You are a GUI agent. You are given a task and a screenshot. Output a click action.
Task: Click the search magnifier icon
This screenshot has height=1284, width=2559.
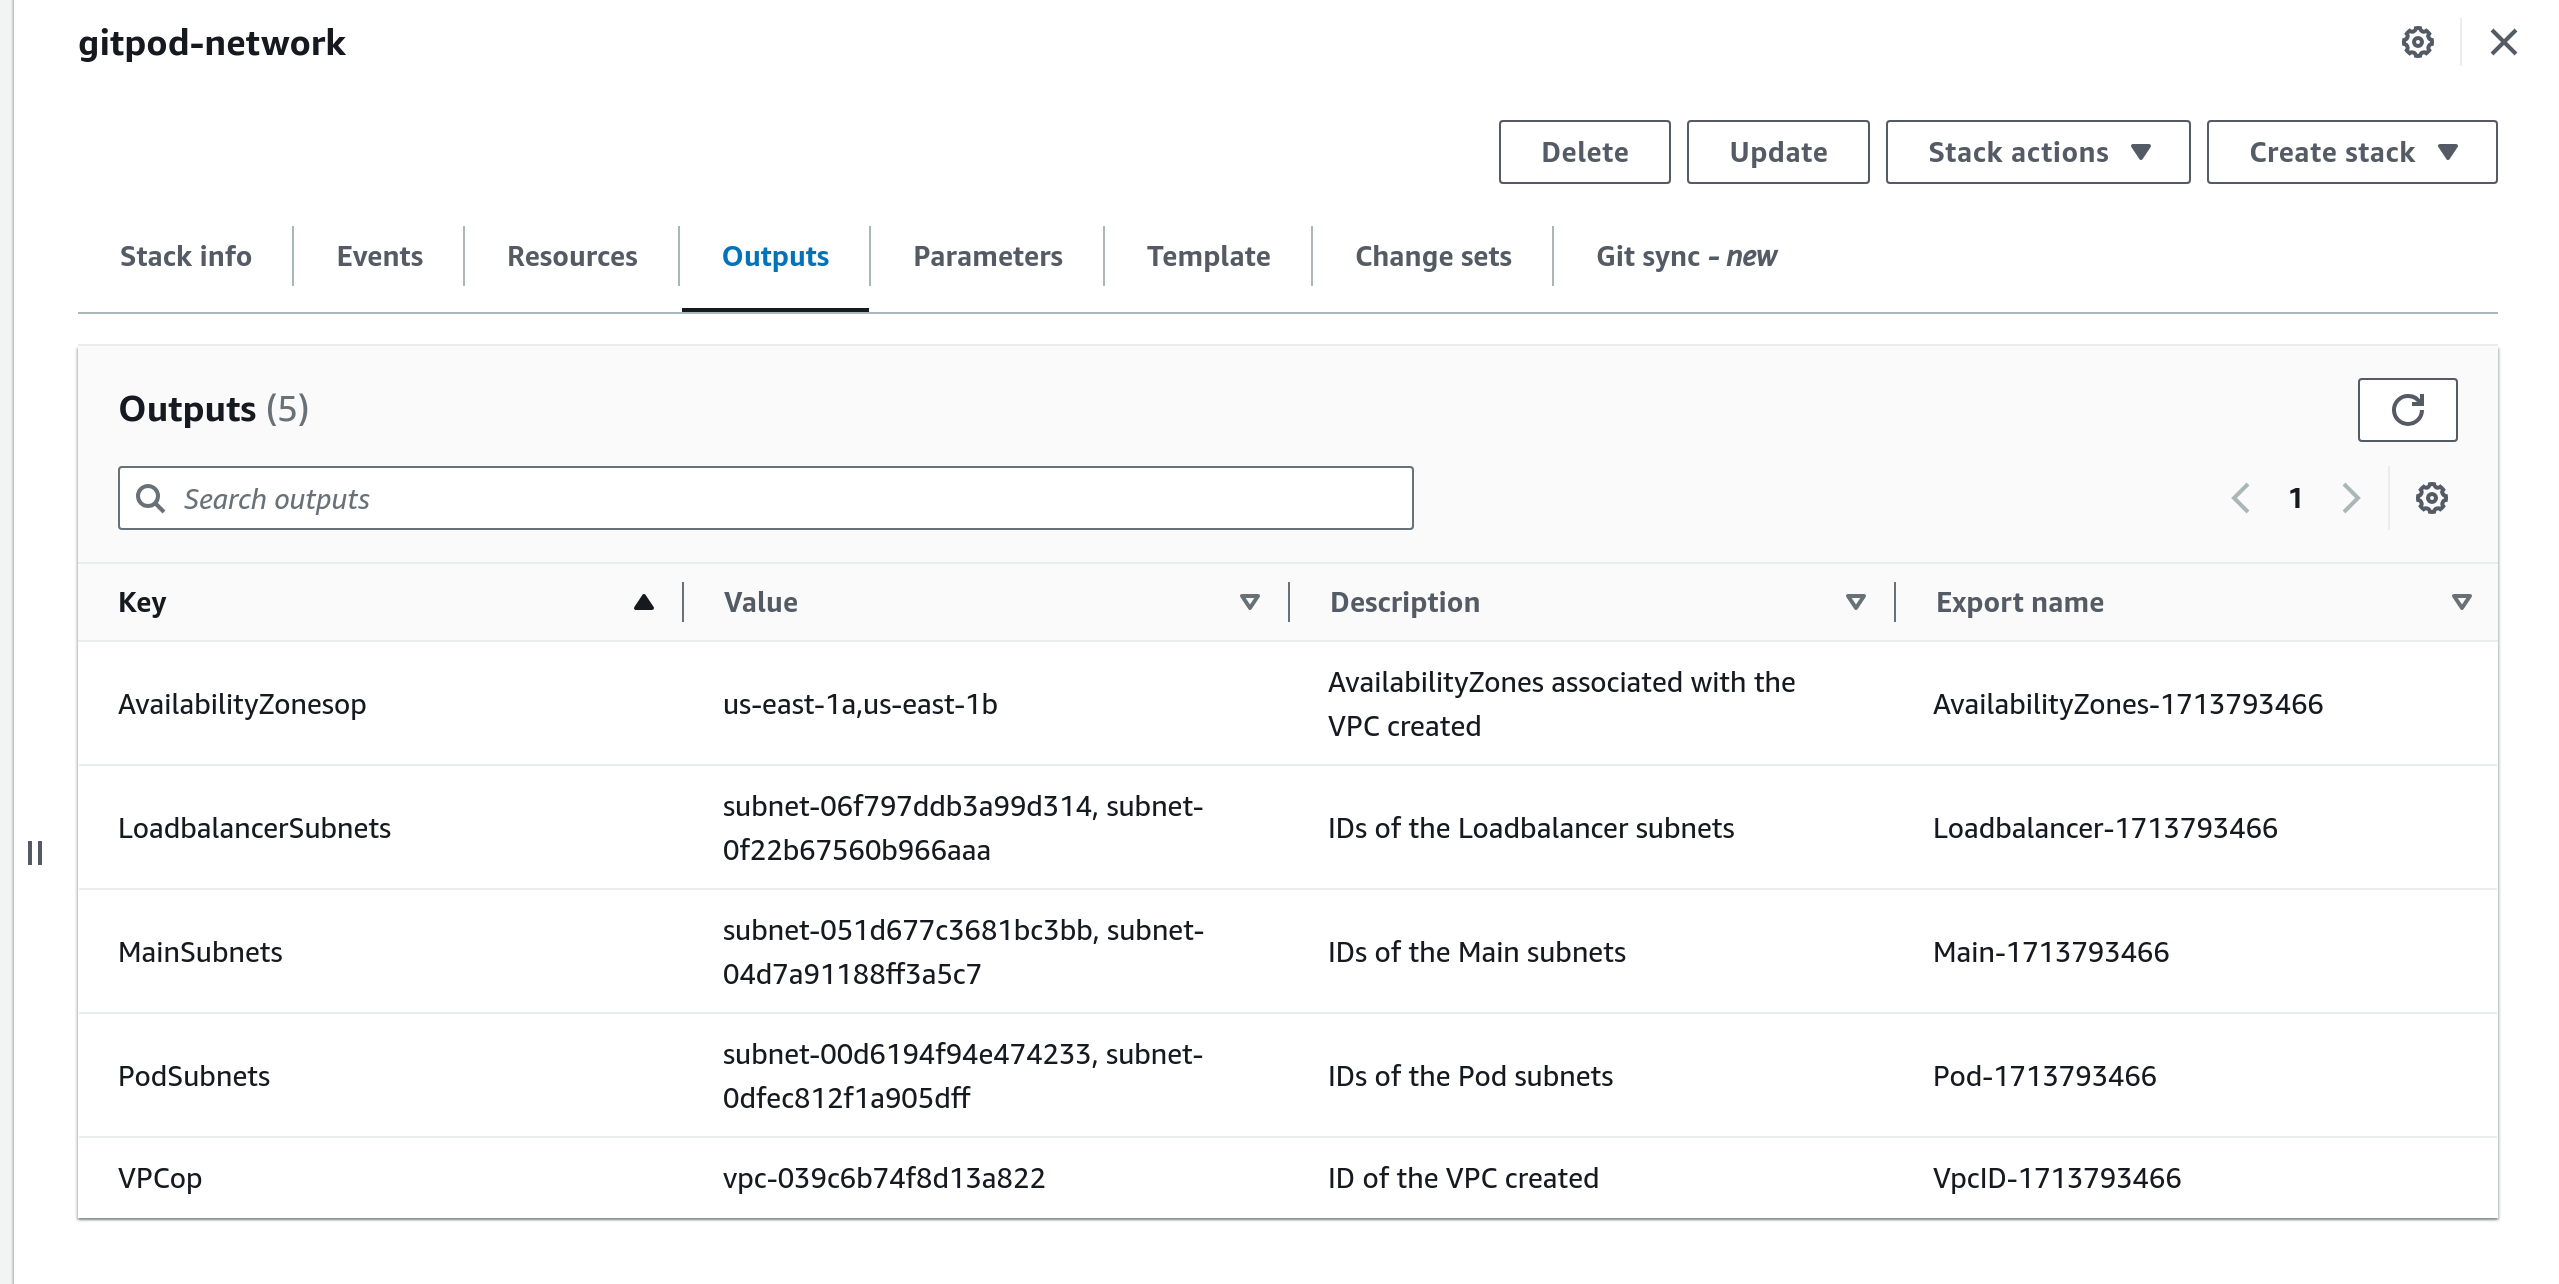pyautogui.click(x=151, y=498)
